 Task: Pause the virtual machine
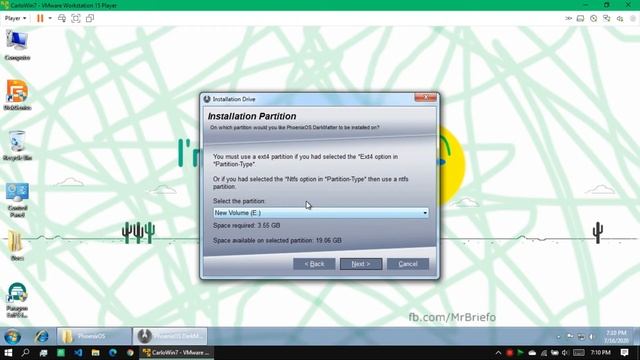[x=40, y=18]
